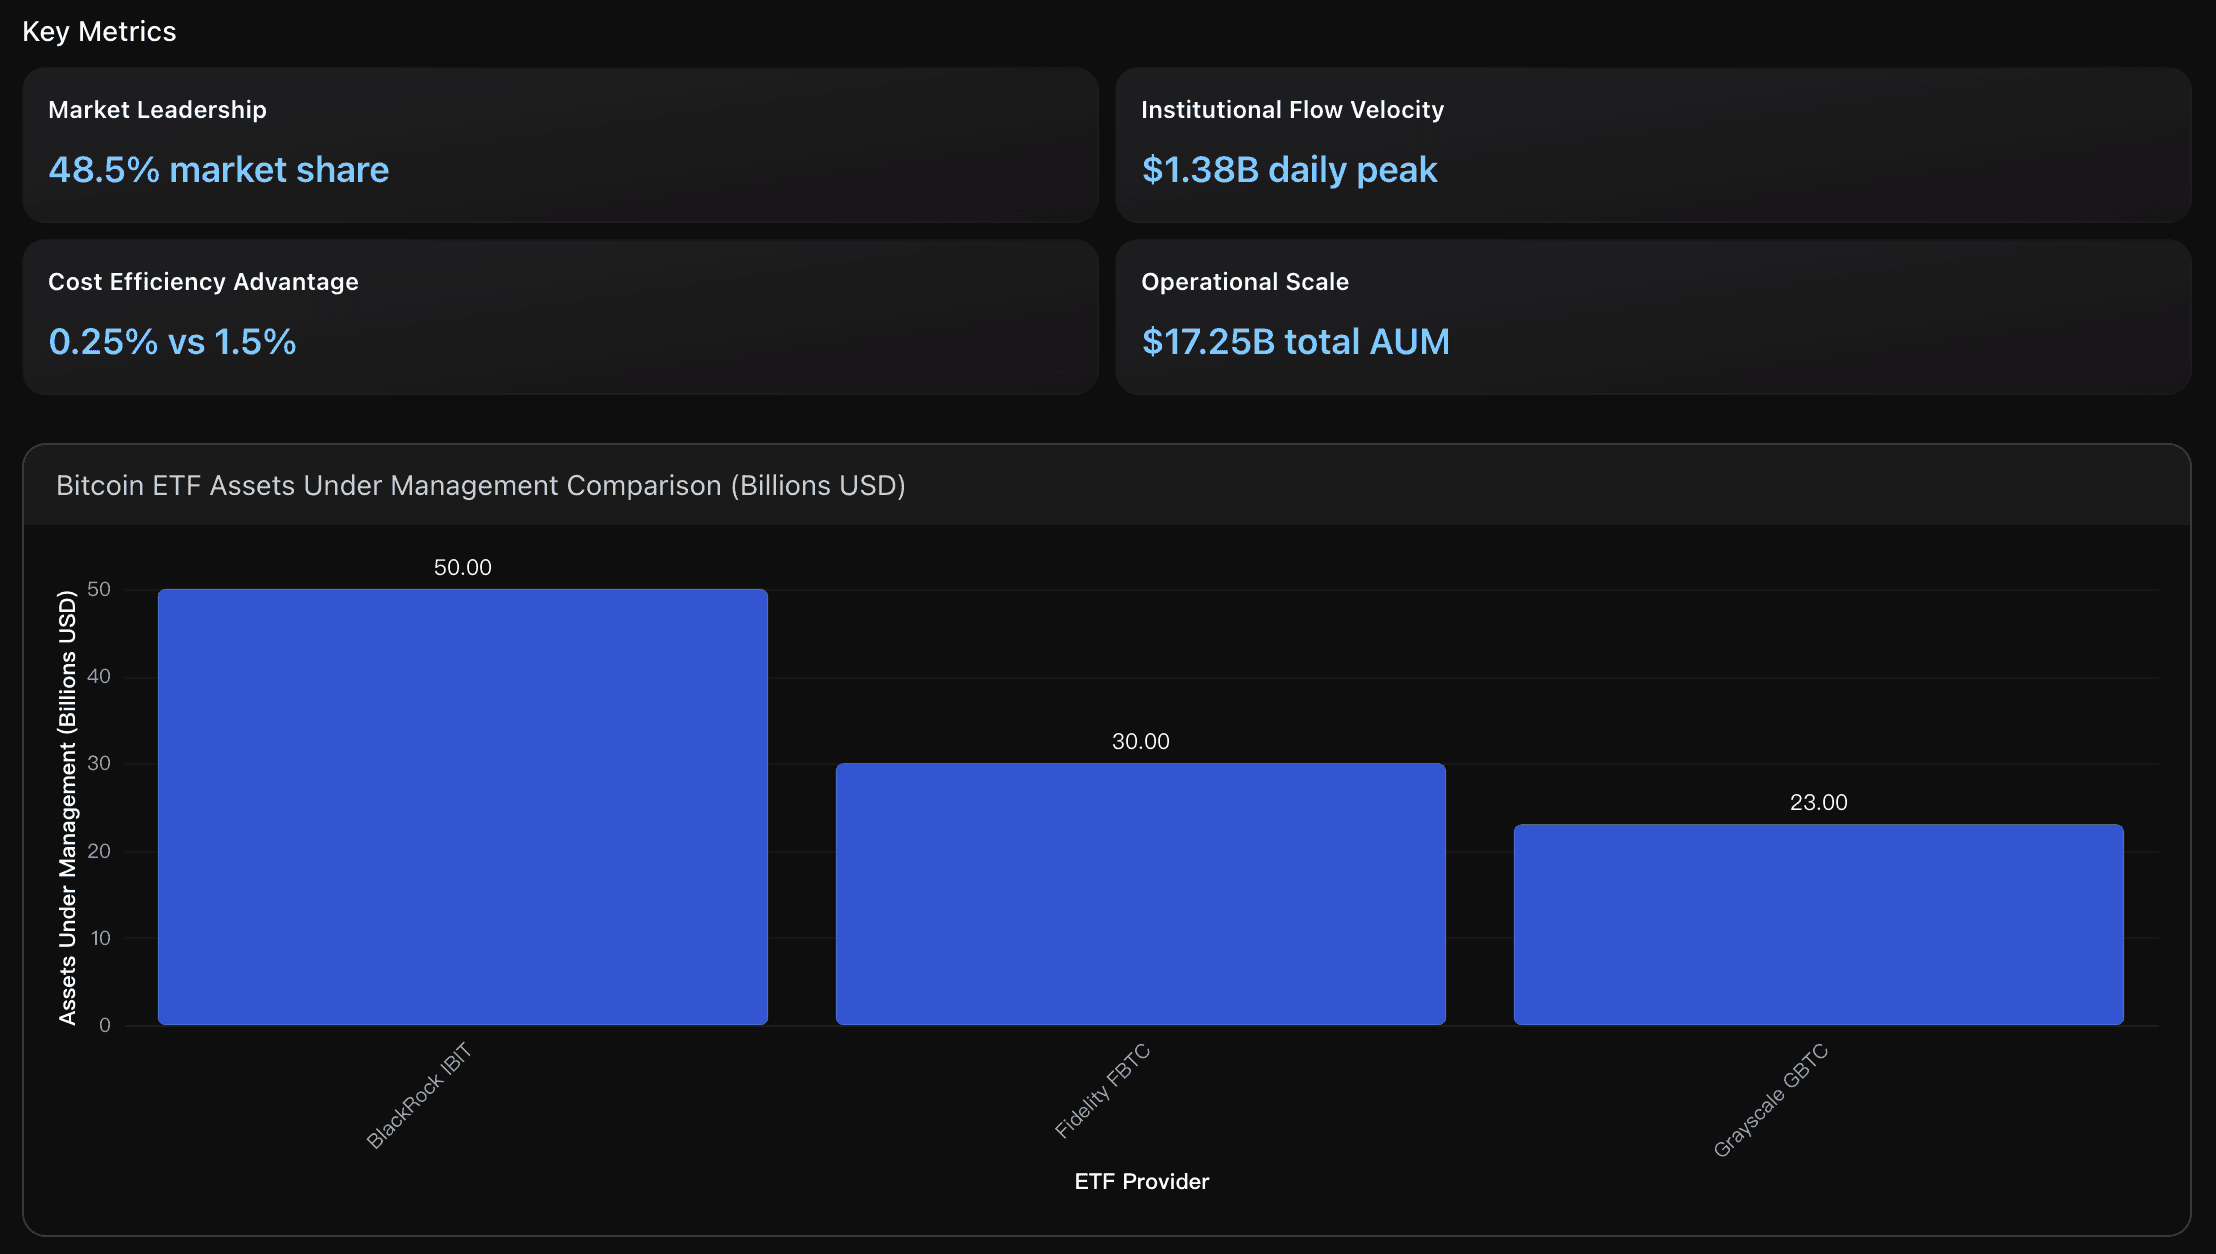
Task: Select the Institutional Flow Velocity card title
Action: [x=1292, y=110]
